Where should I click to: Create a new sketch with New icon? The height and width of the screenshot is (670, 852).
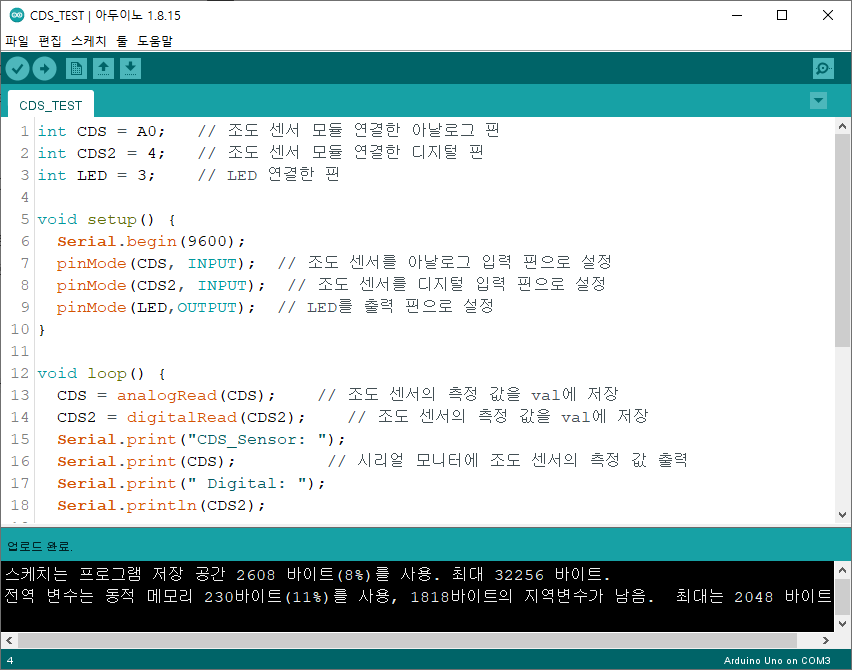pyautogui.click(x=76, y=68)
